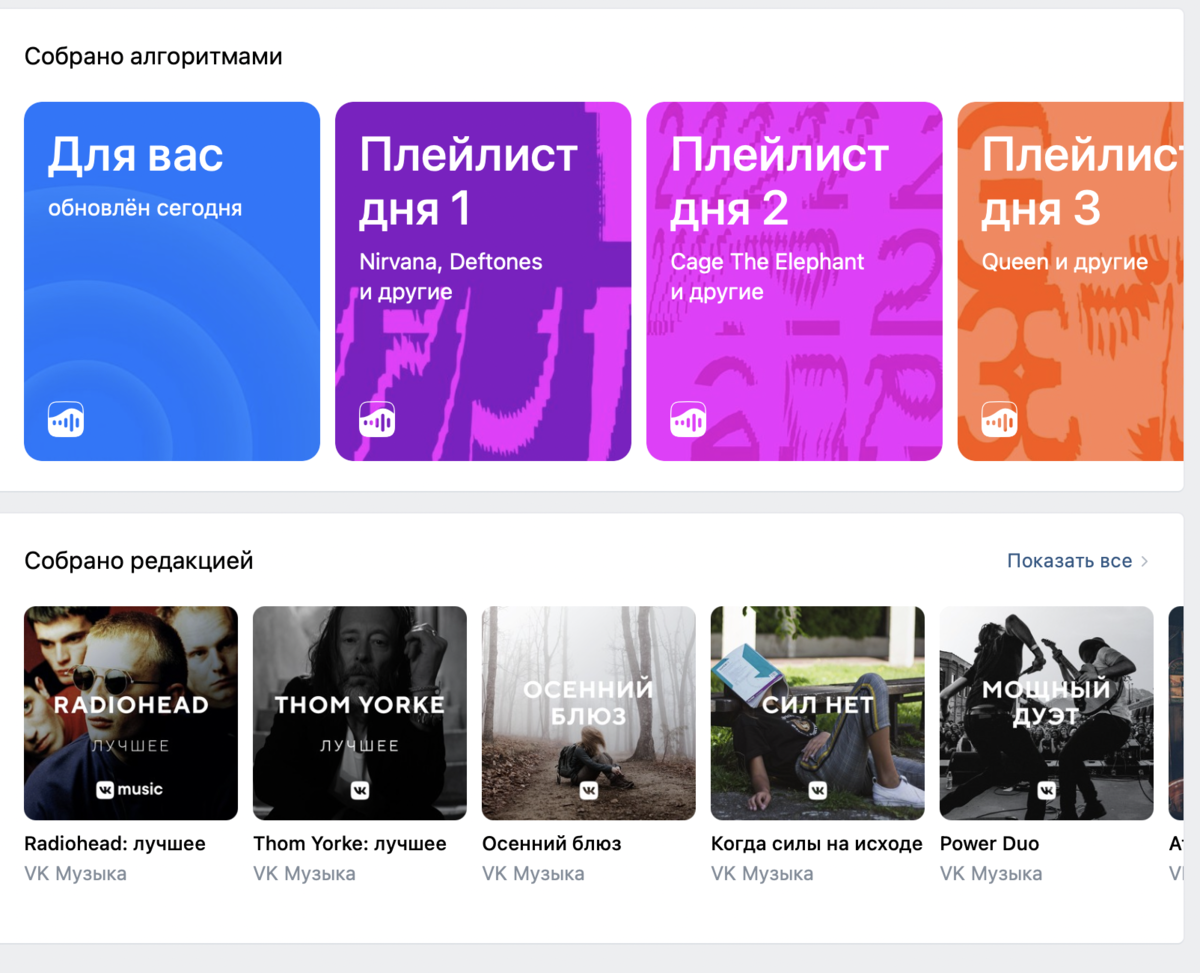Open Плейлист дня 1 with Nirvana, Deftones

(483, 281)
